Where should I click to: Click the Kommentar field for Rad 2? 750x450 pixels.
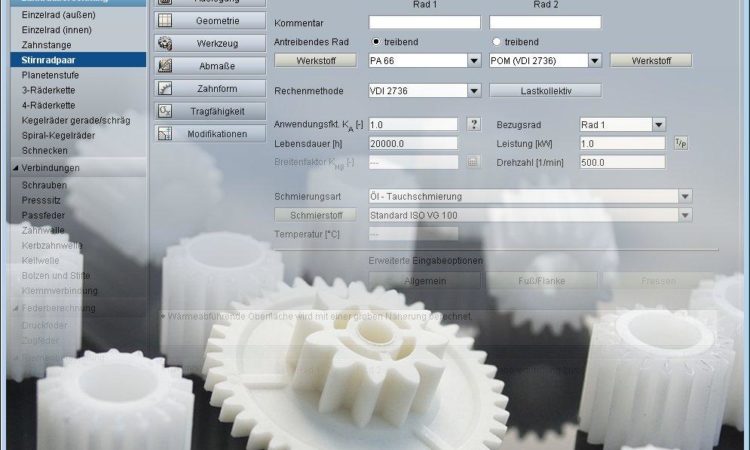(545, 22)
